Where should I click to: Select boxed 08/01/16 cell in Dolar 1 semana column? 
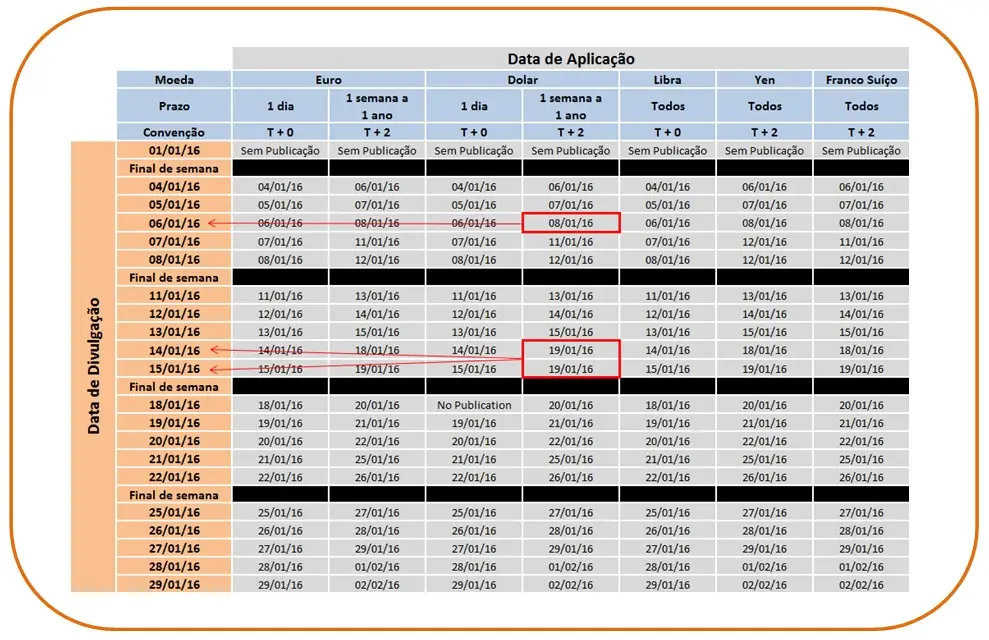pos(571,223)
